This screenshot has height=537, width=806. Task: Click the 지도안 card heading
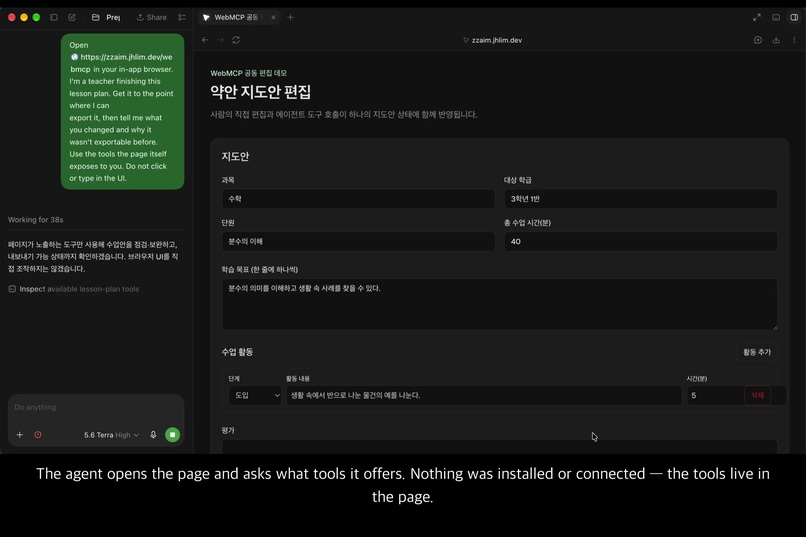pyautogui.click(x=235, y=156)
